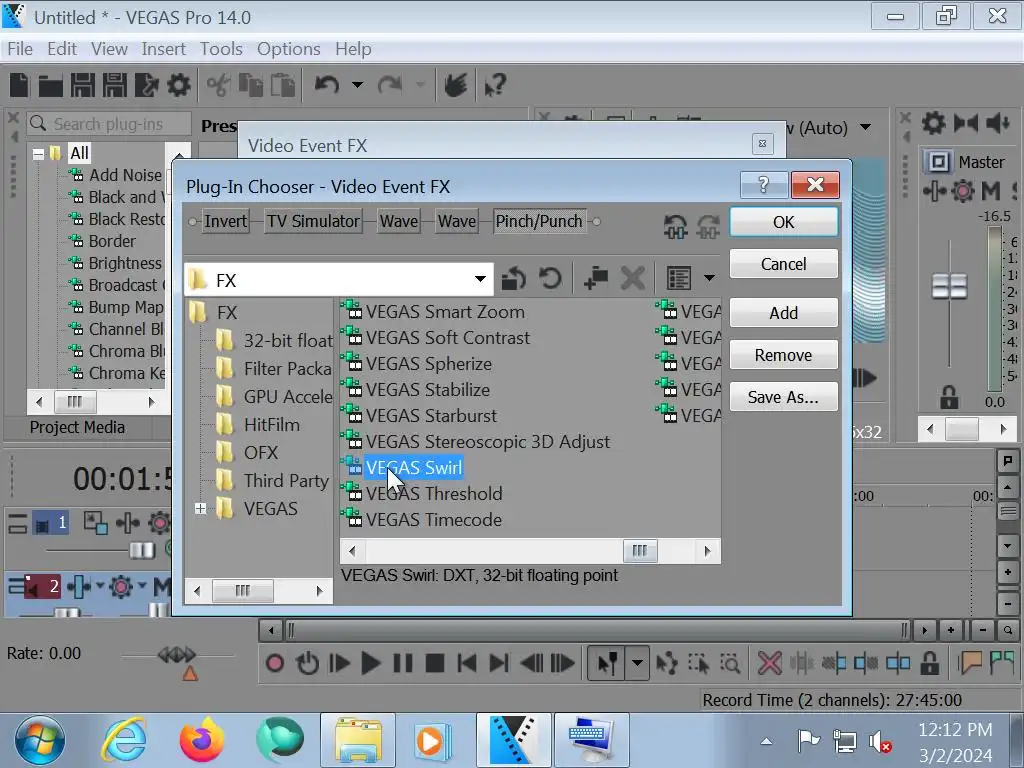Click Save As... in Plug-In Chooser
This screenshot has width=1024, height=768.
click(784, 397)
